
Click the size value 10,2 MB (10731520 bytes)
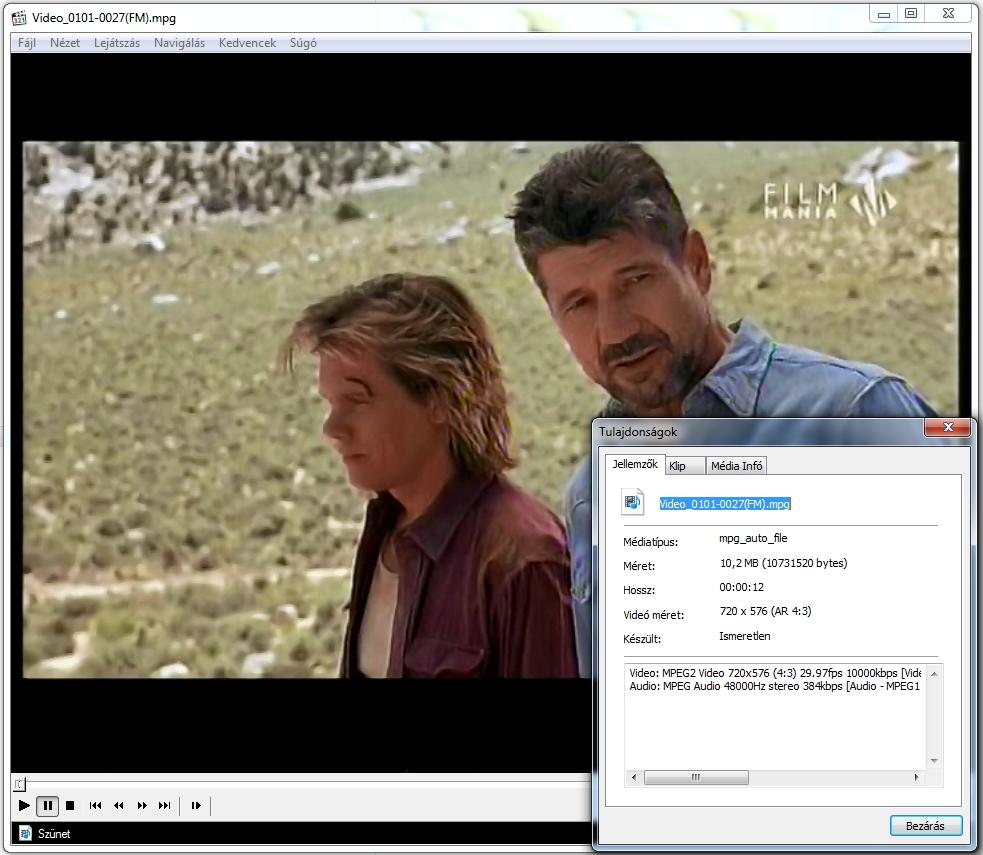coord(784,563)
